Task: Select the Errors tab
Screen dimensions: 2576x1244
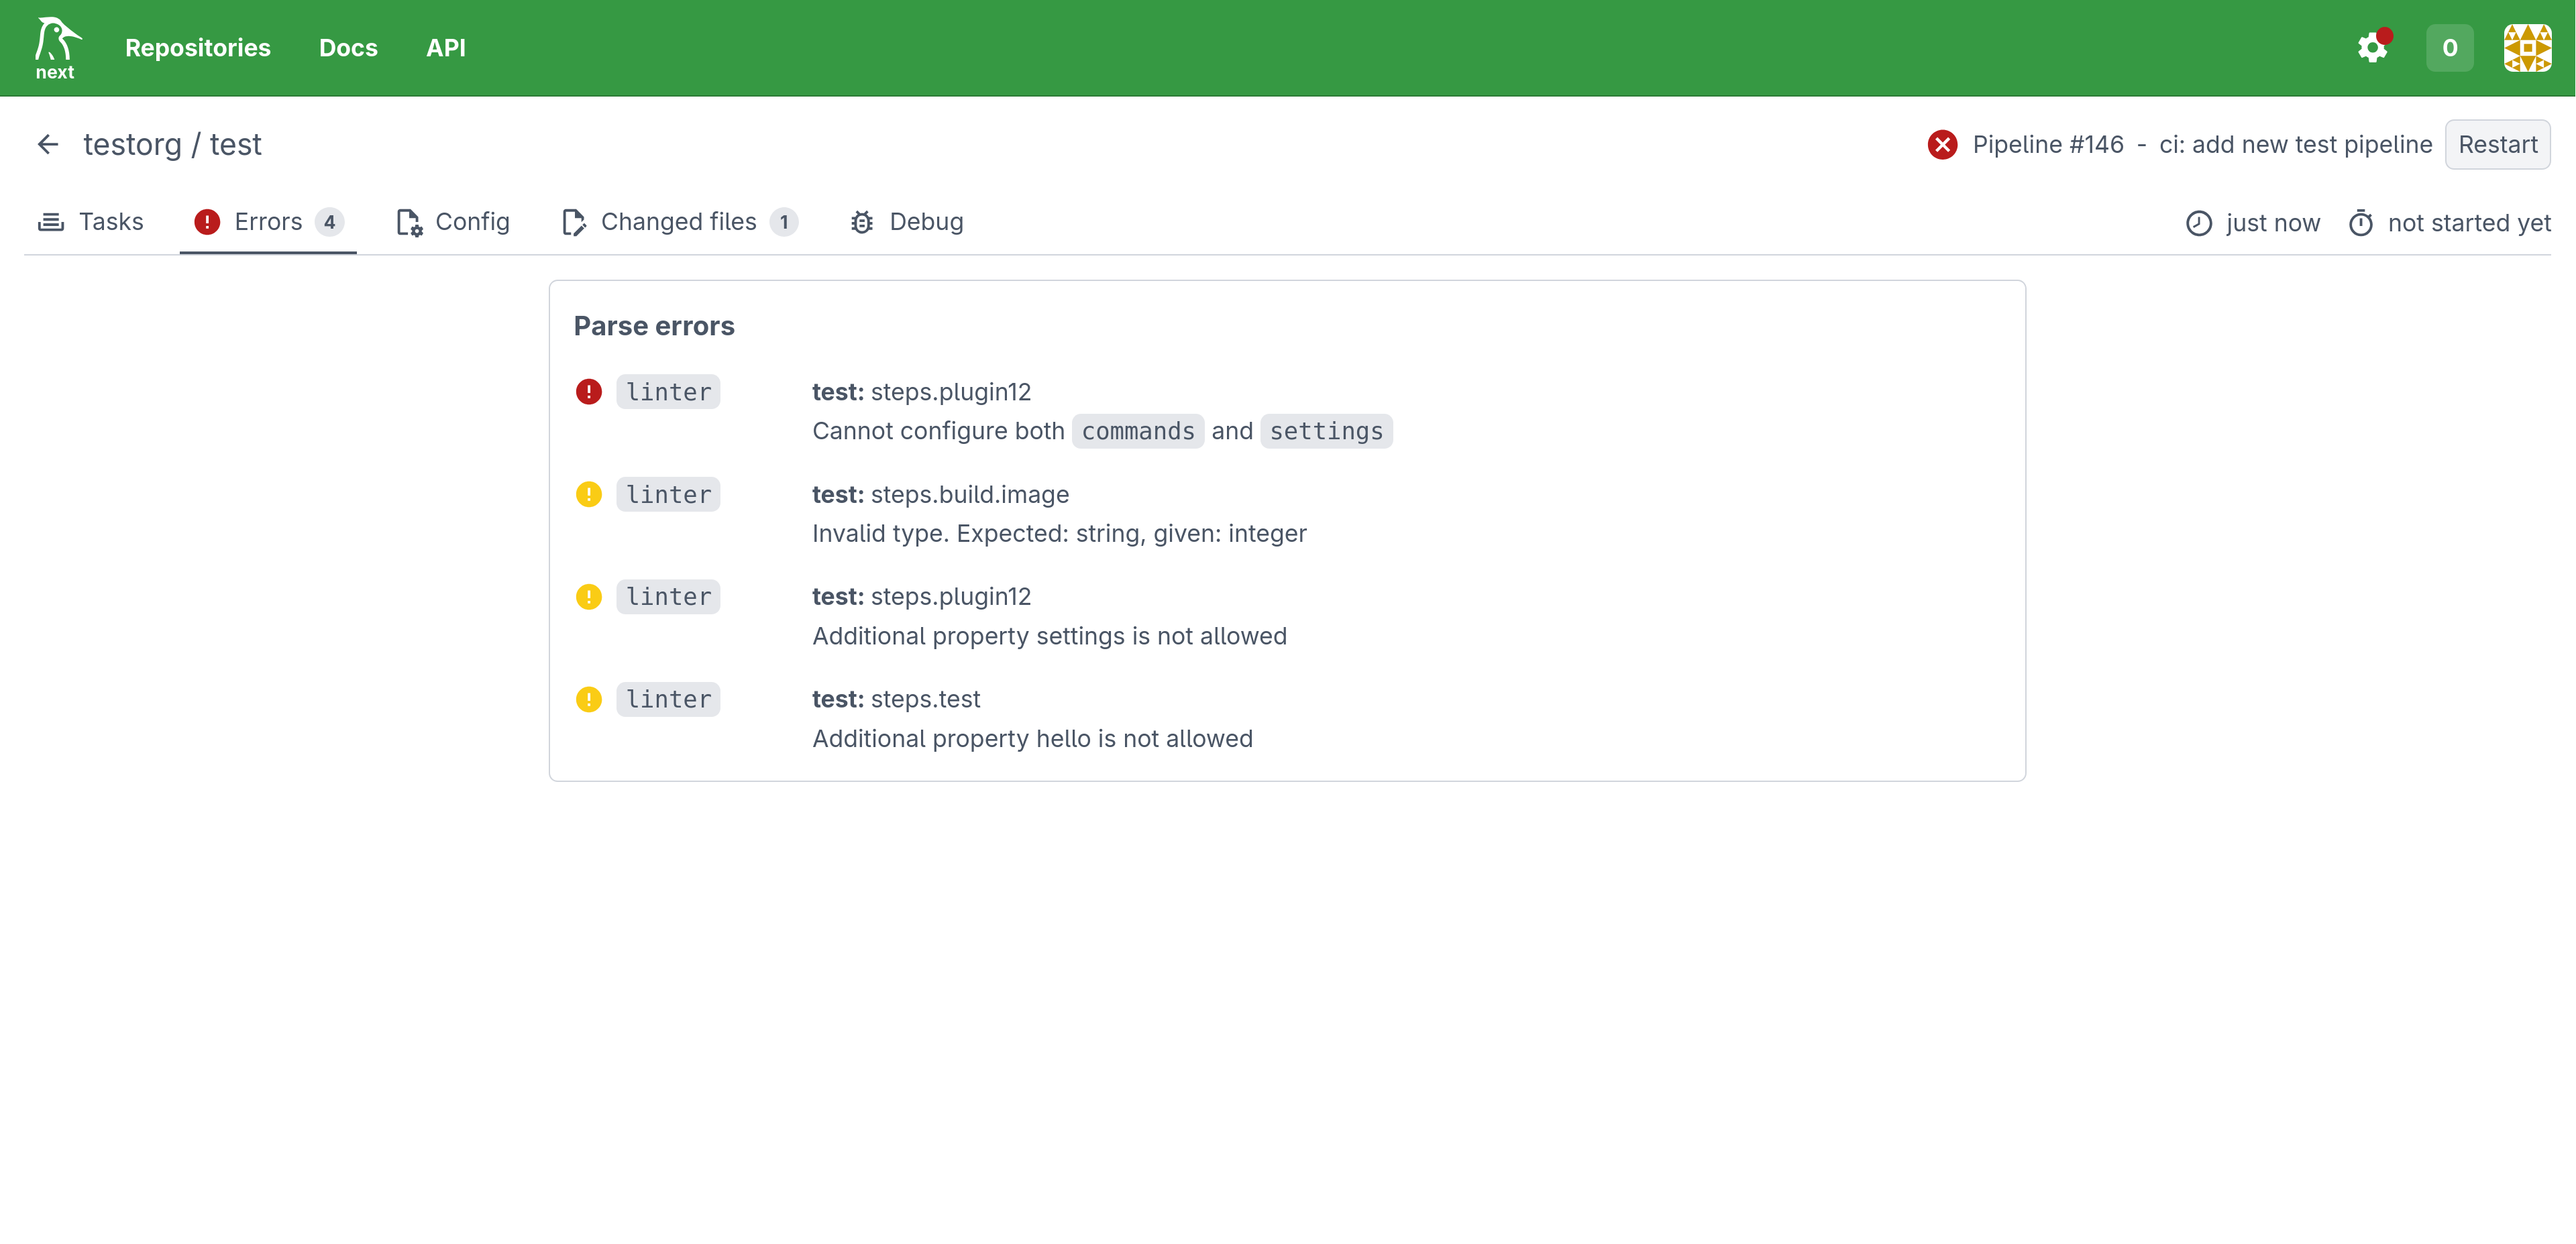Action: [268, 222]
